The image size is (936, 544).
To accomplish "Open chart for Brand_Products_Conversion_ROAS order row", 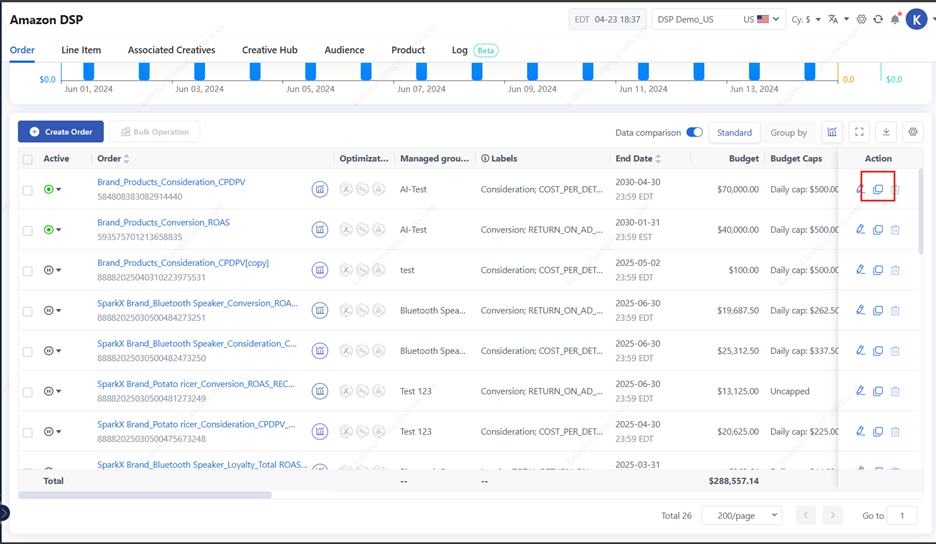I will pyautogui.click(x=320, y=230).
